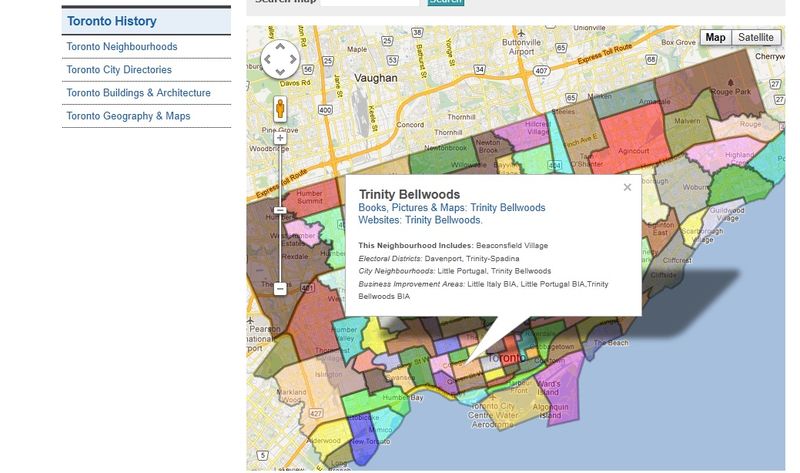Image resolution: width=800 pixels, height=473 pixels.
Task: Click the zoom slider handle on the track
Action: pyautogui.click(x=280, y=210)
